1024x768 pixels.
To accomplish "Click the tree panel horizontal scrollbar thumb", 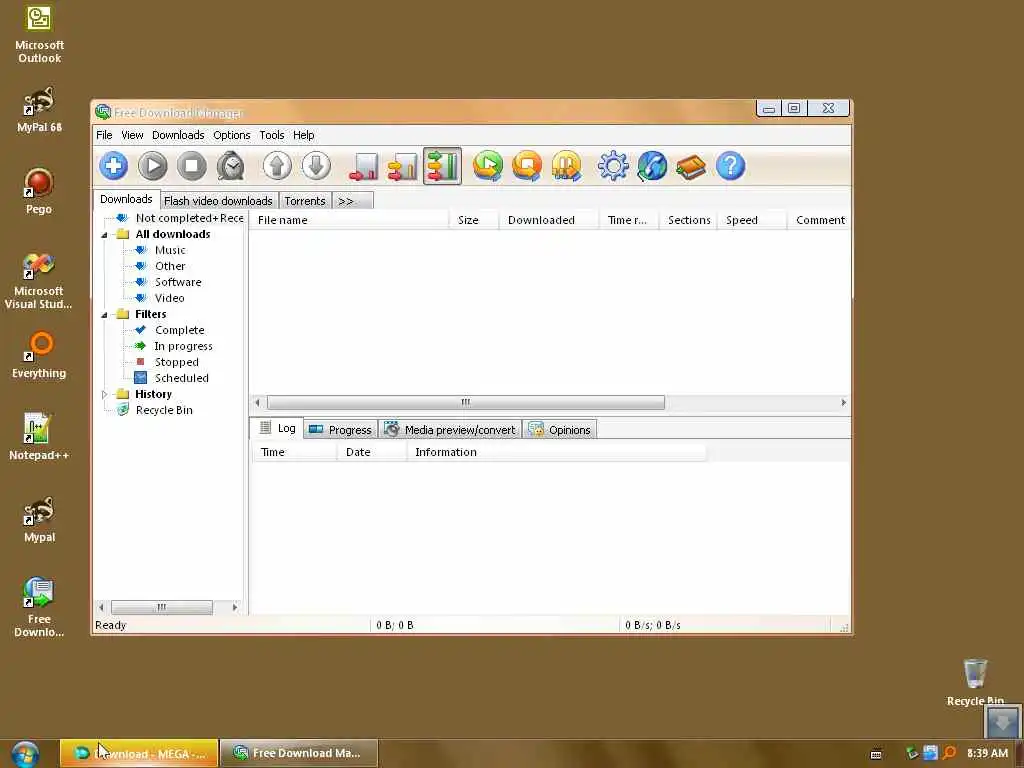I will point(161,607).
